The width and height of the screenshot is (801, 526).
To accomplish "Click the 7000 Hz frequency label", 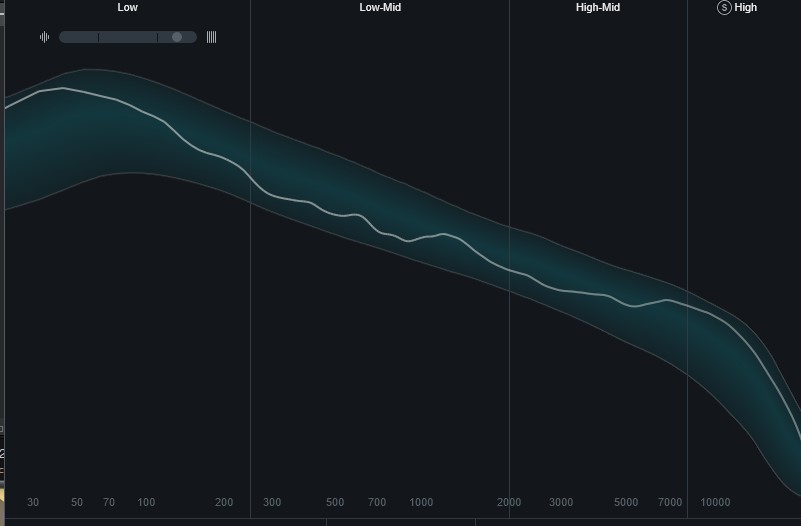I will [x=670, y=502].
